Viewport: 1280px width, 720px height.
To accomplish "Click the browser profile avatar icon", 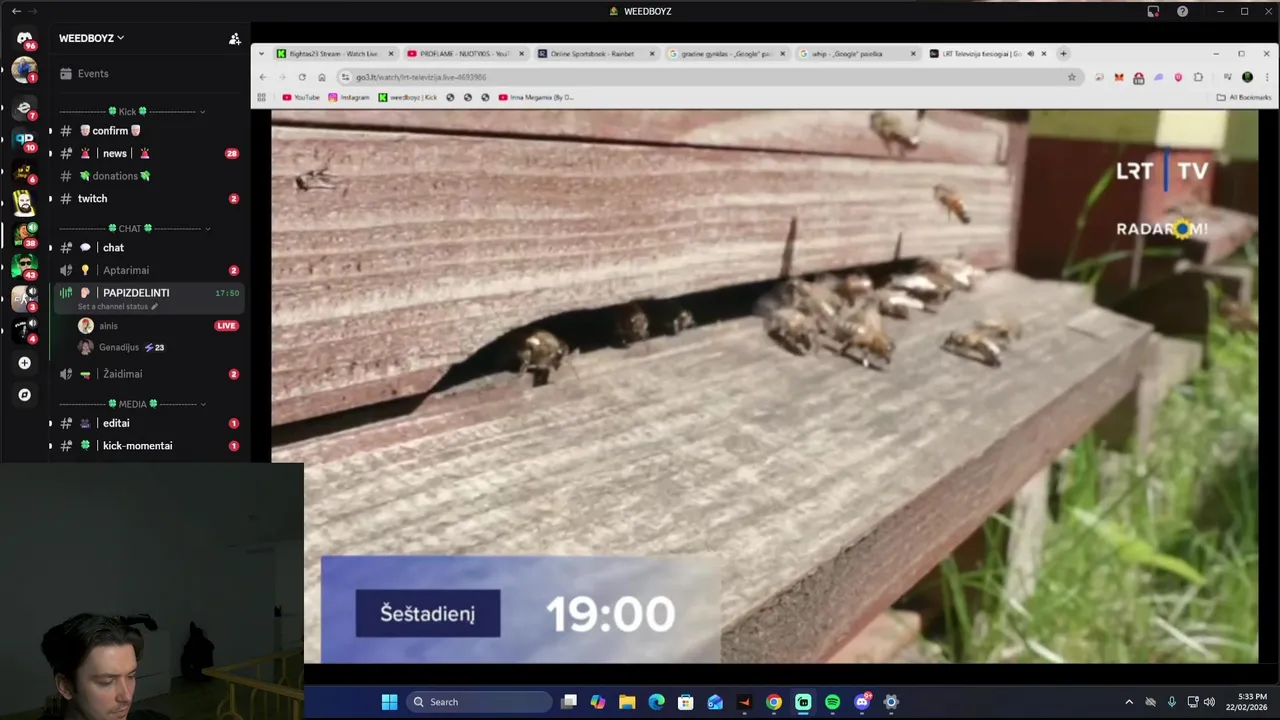I will pos(1247,77).
